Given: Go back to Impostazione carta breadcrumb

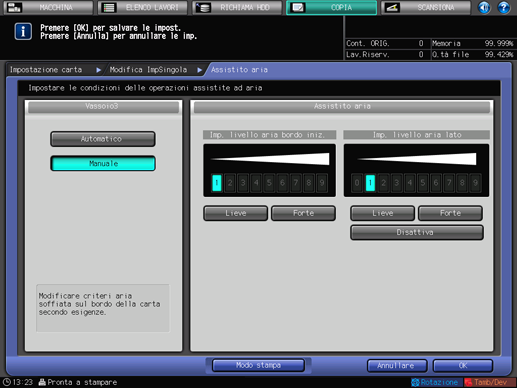Looking at the screenshot, I should pyautogui.click(x=46, y=70).
